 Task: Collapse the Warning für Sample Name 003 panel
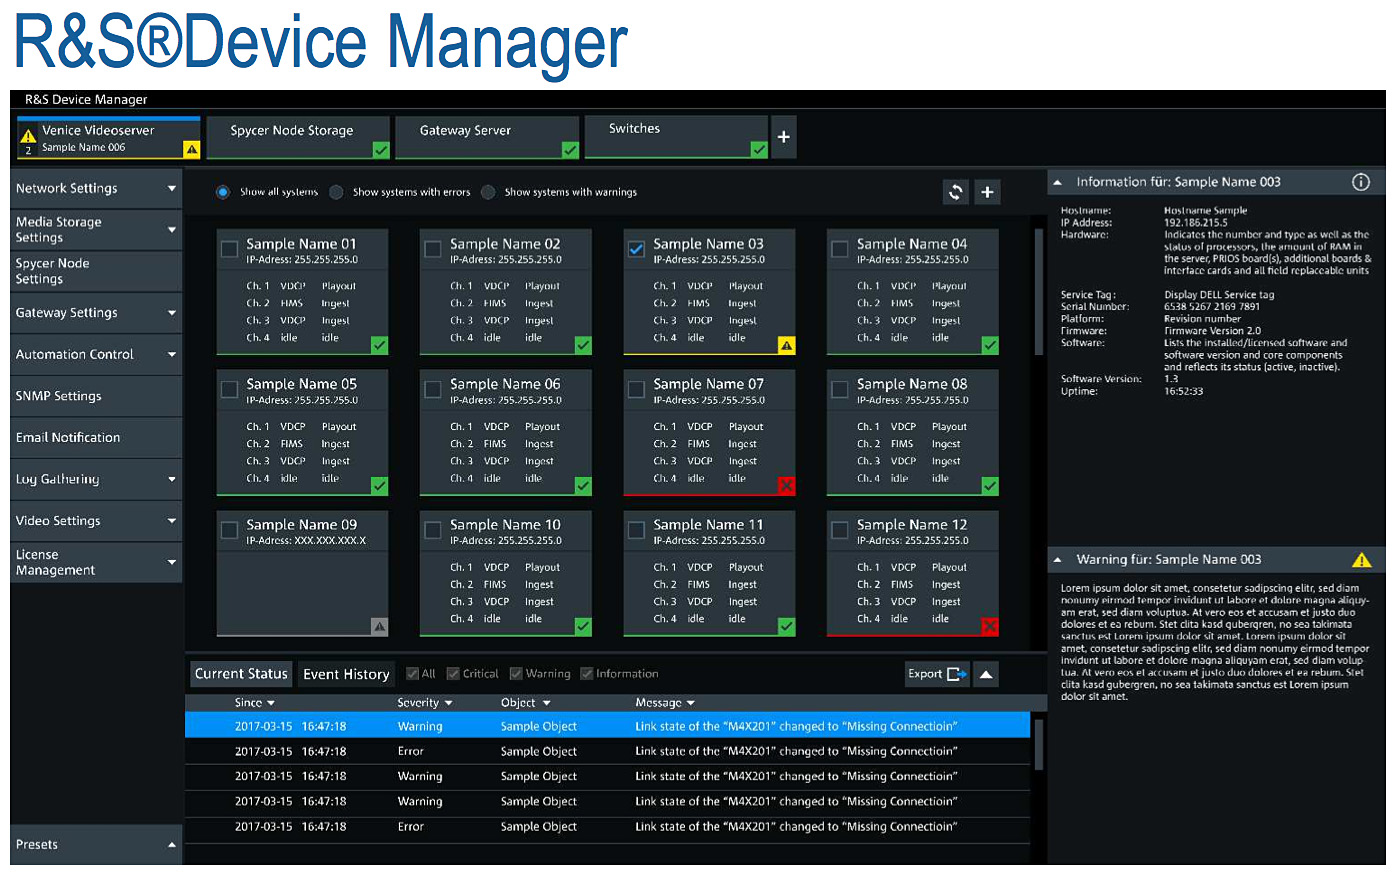click(1057, 560)
